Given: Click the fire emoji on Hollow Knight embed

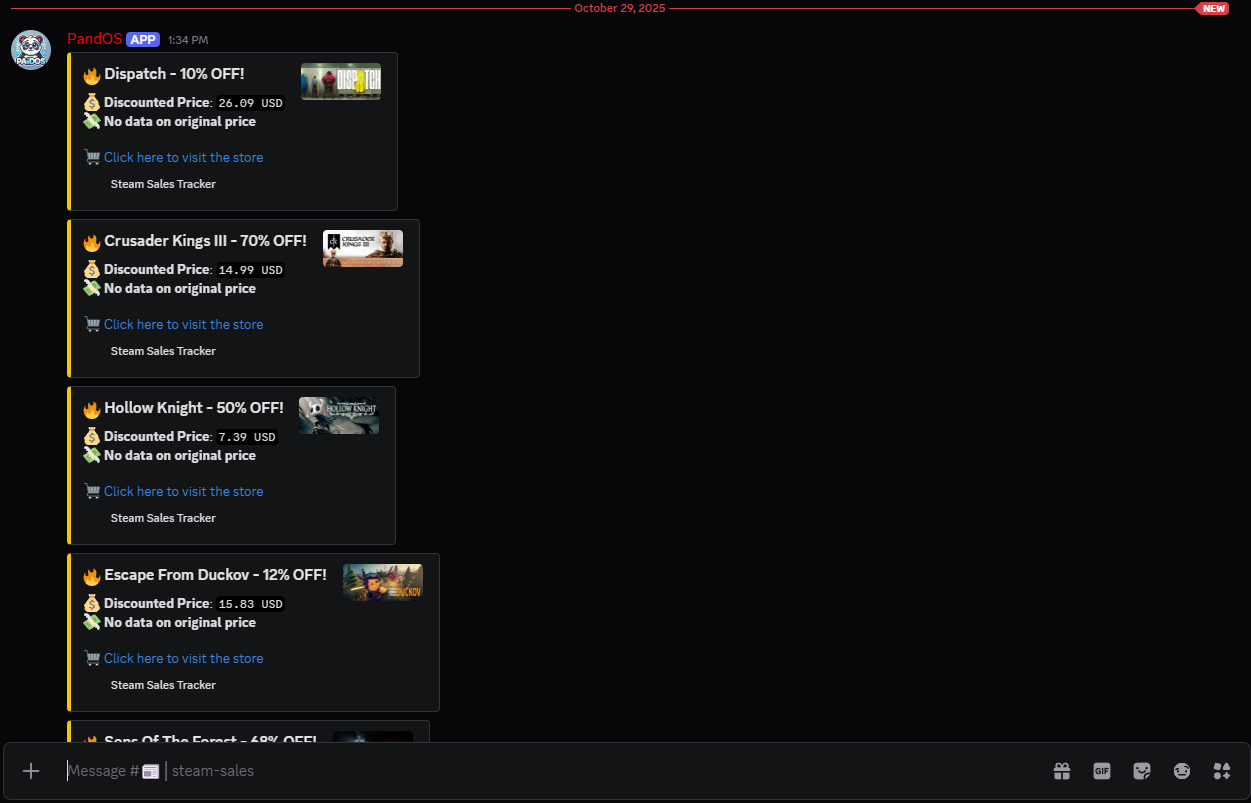Looking at the screenshot, I should (92, 408).
